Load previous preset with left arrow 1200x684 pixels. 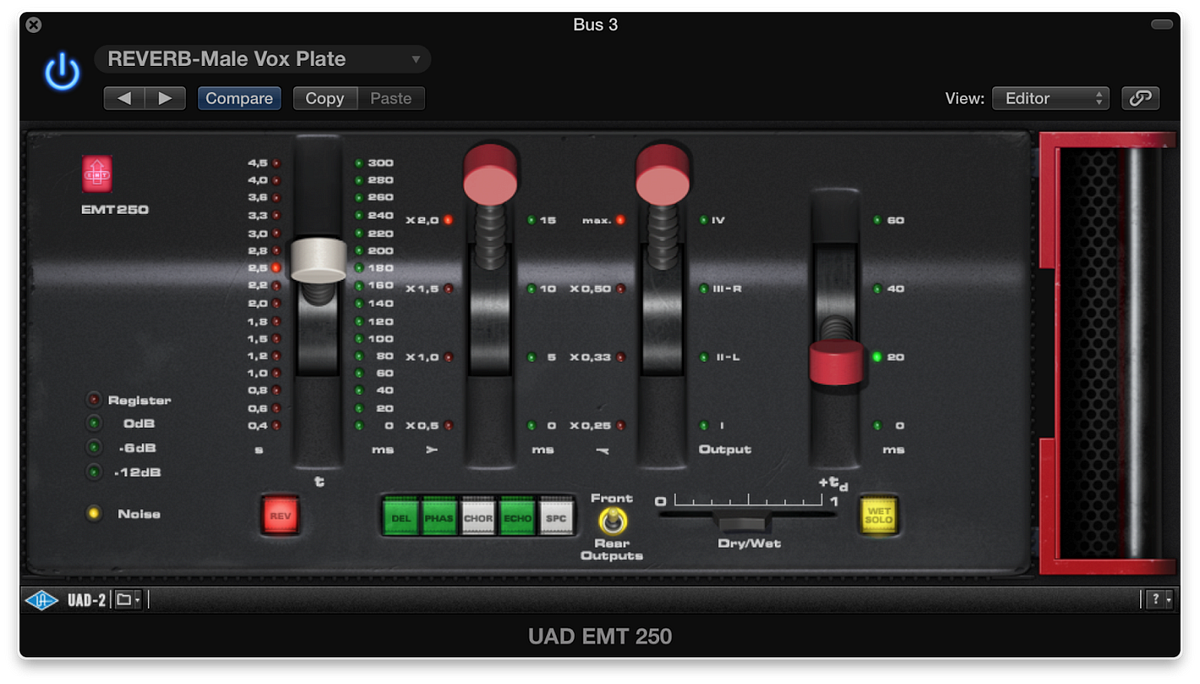click(x=123, y=98)
